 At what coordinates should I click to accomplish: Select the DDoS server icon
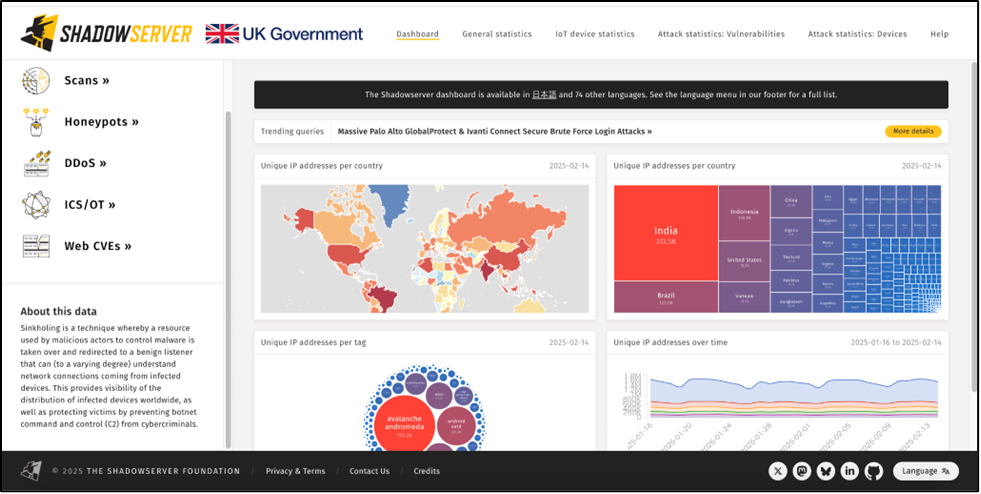[37, 163]
